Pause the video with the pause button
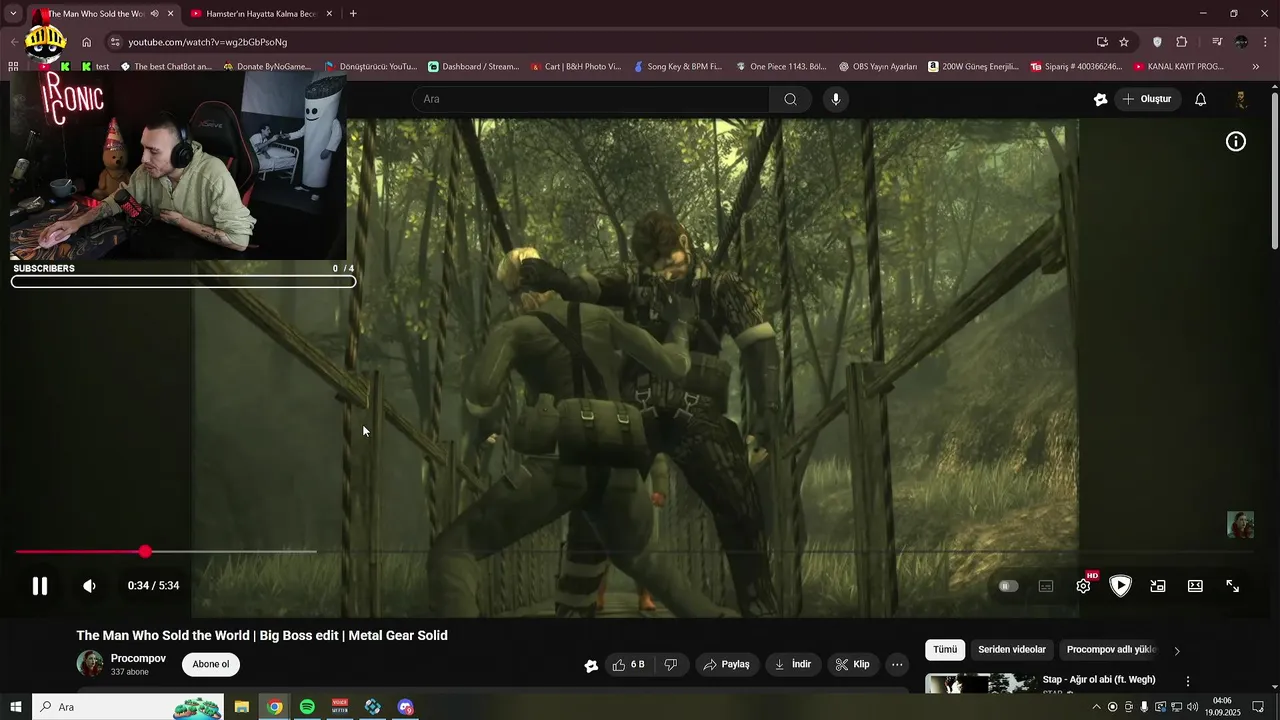Viewport: 1280px width, 720px height. (x=40, y=586)
